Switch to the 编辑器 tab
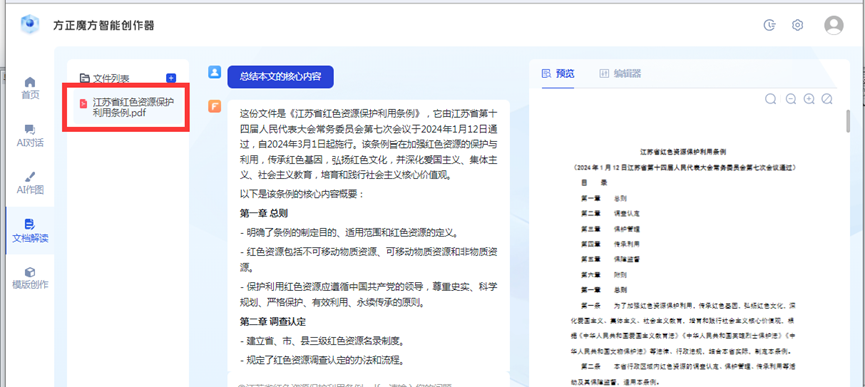Viewport: 865px width, 387px height. click(x=620, y=74)
